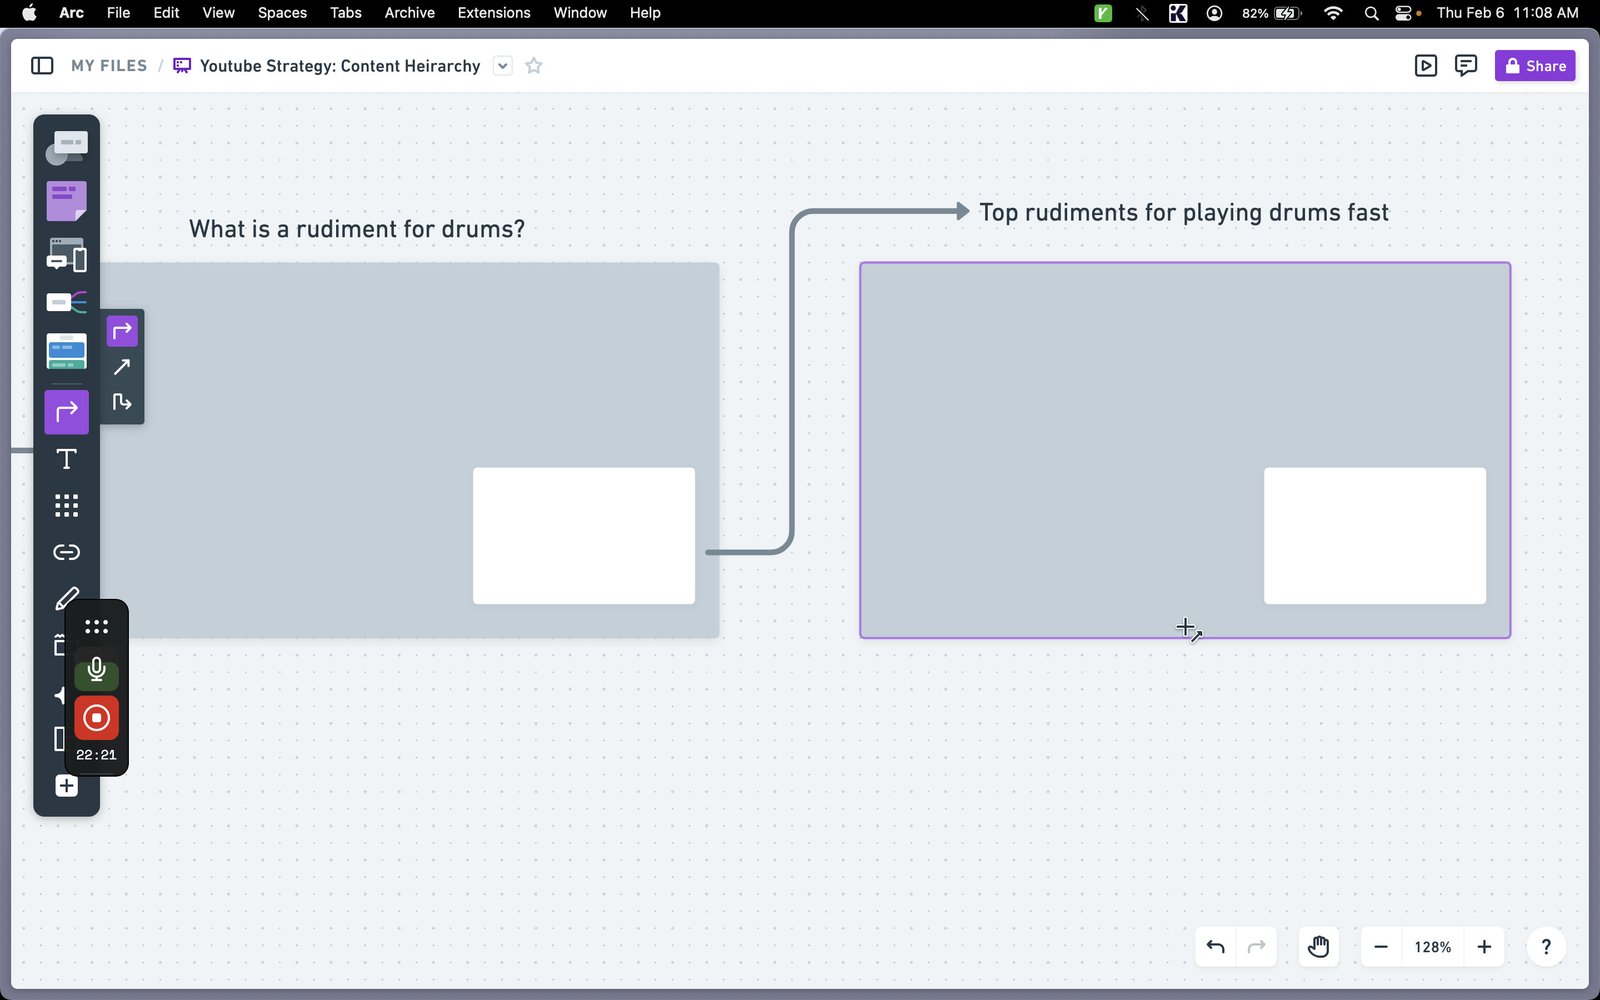Open the Spaces menu in the menu bar
The width and height of the screenshot is (1600, 1000).
282,13
